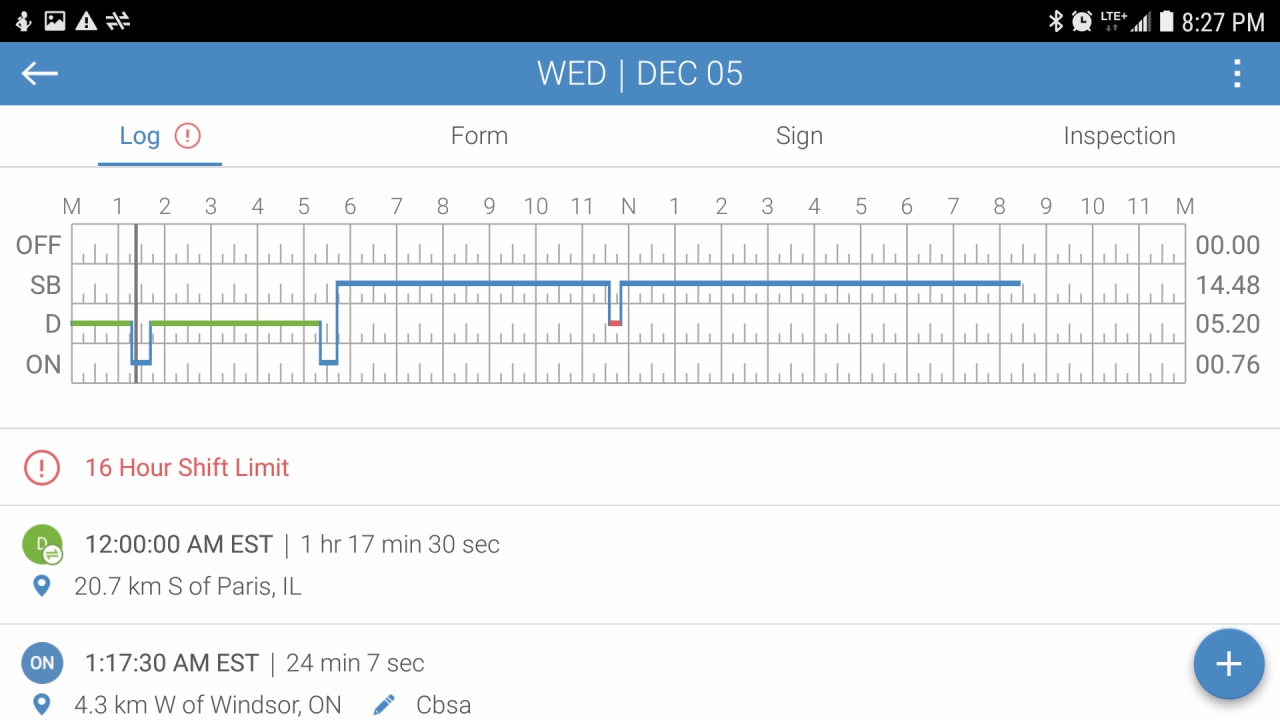The image size is (1280, 720).
Task: Open the three-dot overflow menu
Action: [1237, 73]
